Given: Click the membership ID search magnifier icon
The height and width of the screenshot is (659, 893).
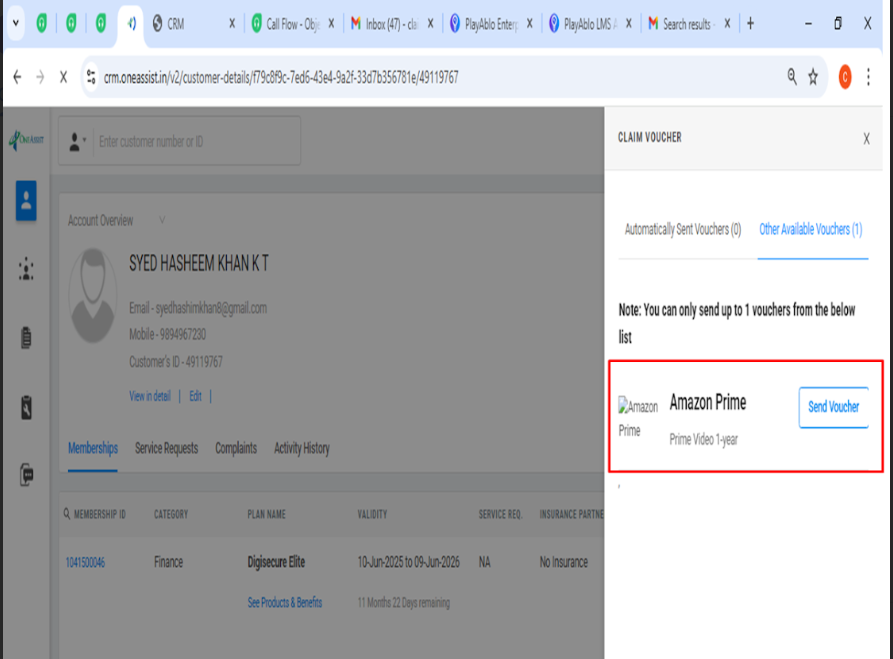Looking at the screenshot, I should 67,514.
